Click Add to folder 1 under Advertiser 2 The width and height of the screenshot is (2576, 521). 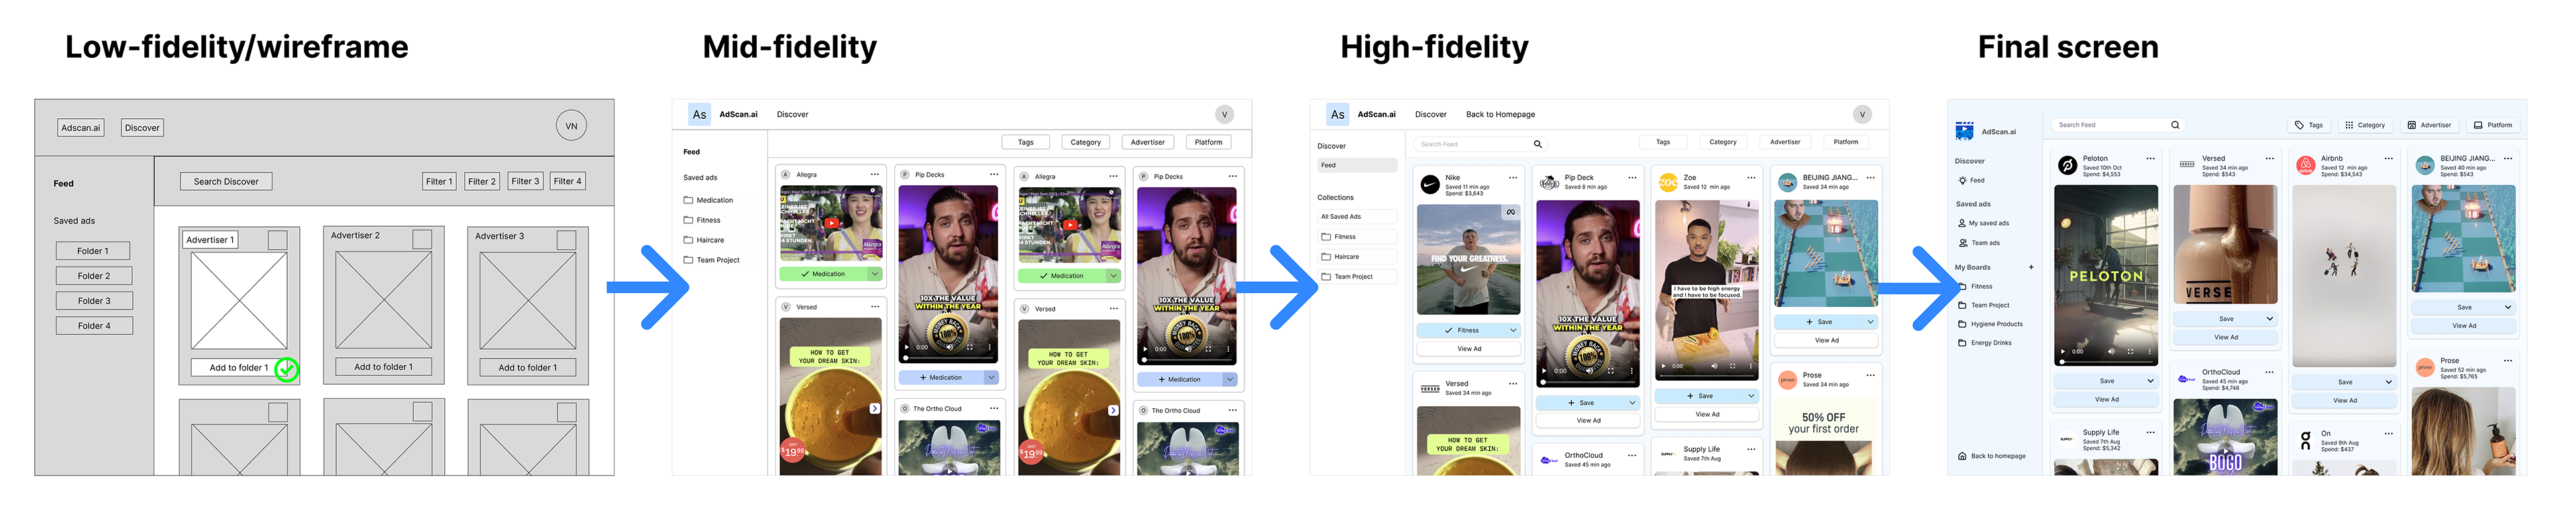pyautogui.click(x=383, y=367)
